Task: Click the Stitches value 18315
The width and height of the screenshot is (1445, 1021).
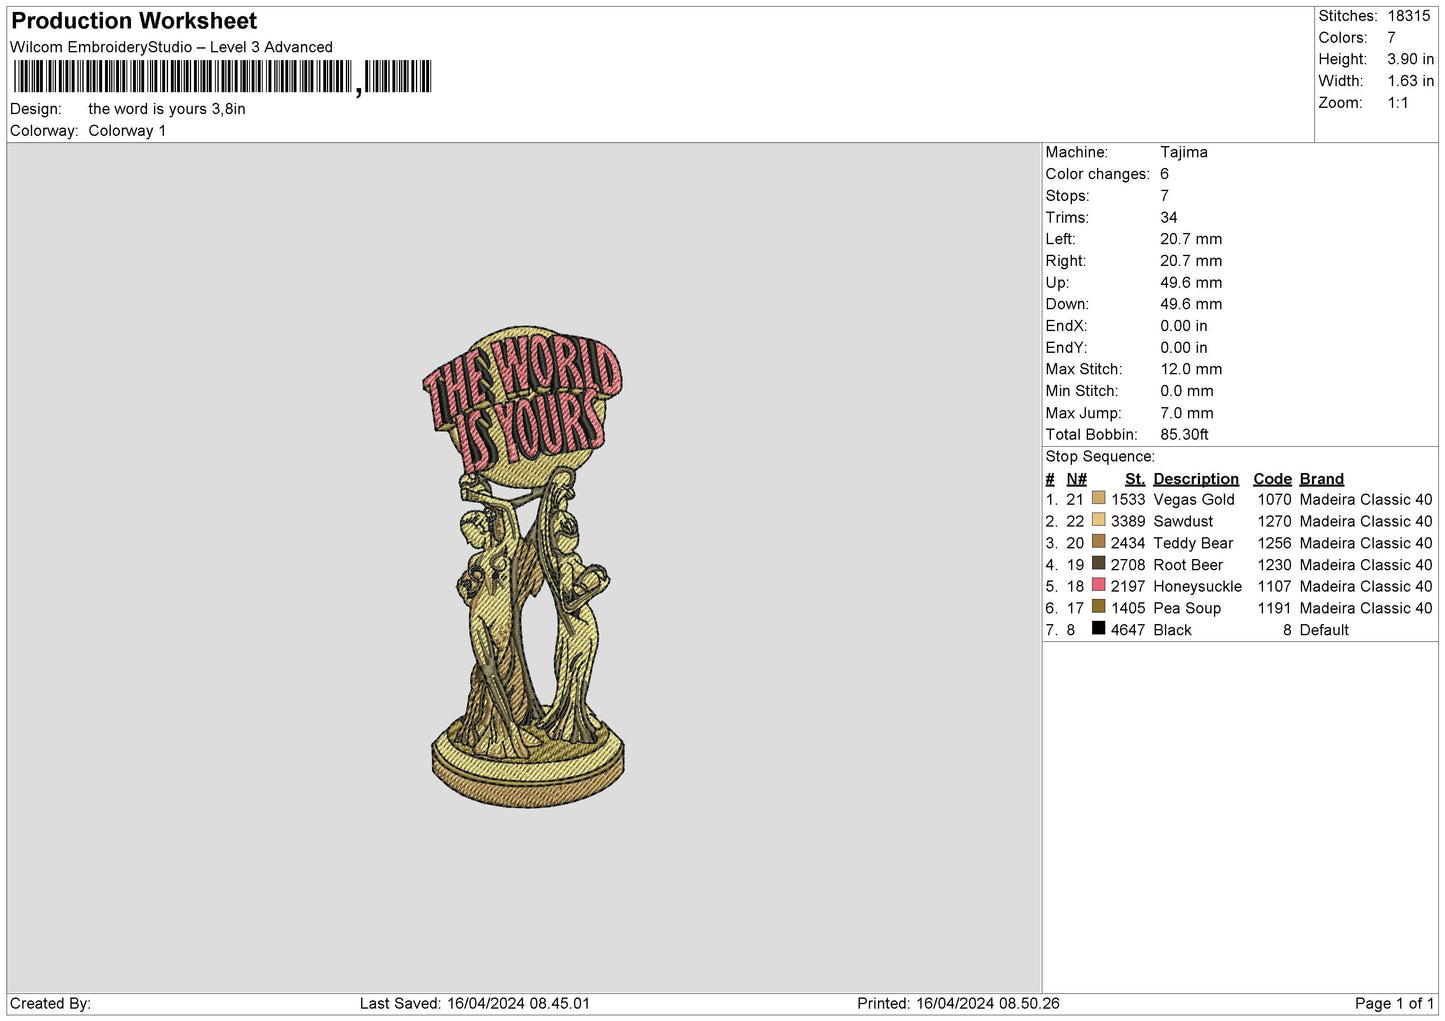Action: coord(1409,16)
